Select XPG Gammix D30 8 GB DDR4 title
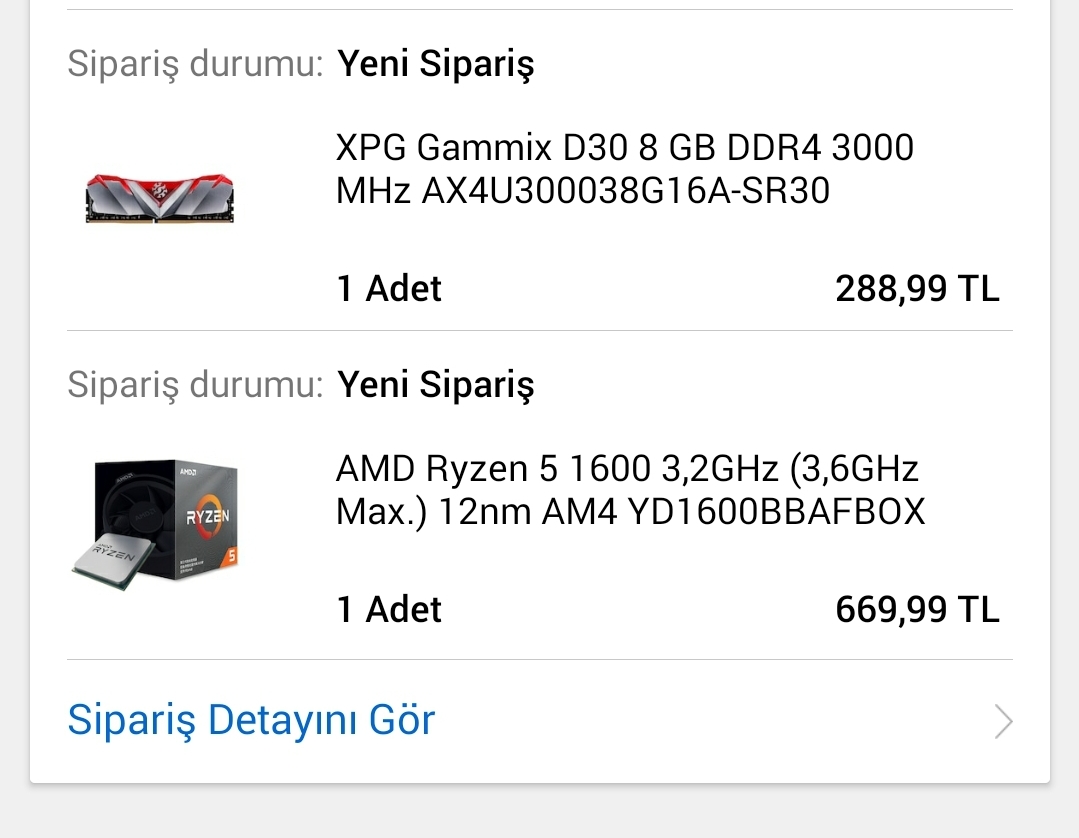1079x838 pixels. 625,169
